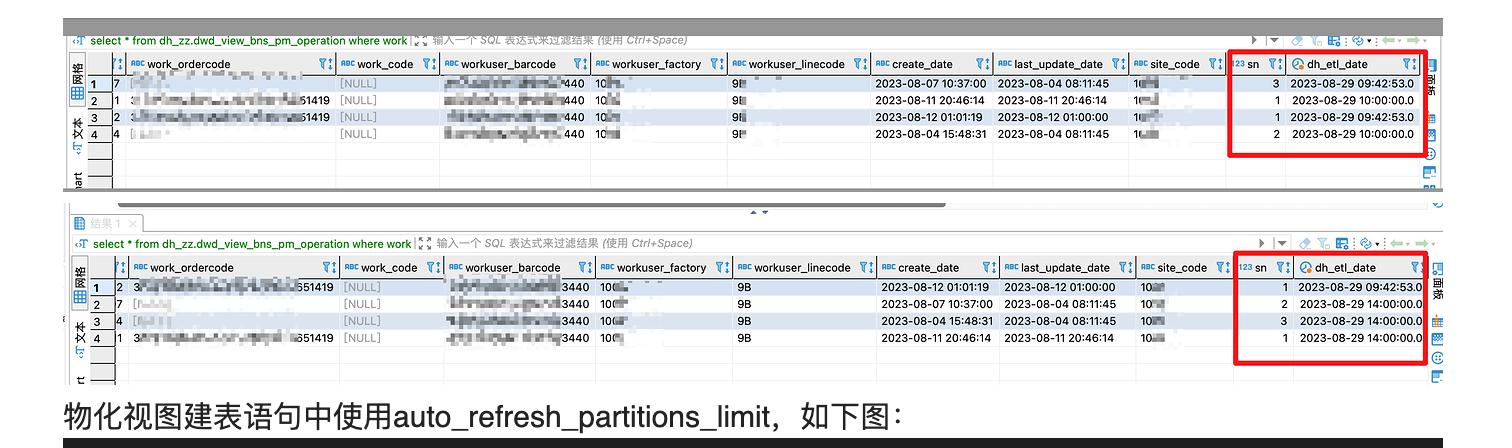
Task: Click eraser clear-filter icon in lower toolbar
Action: pos(1303,243)
